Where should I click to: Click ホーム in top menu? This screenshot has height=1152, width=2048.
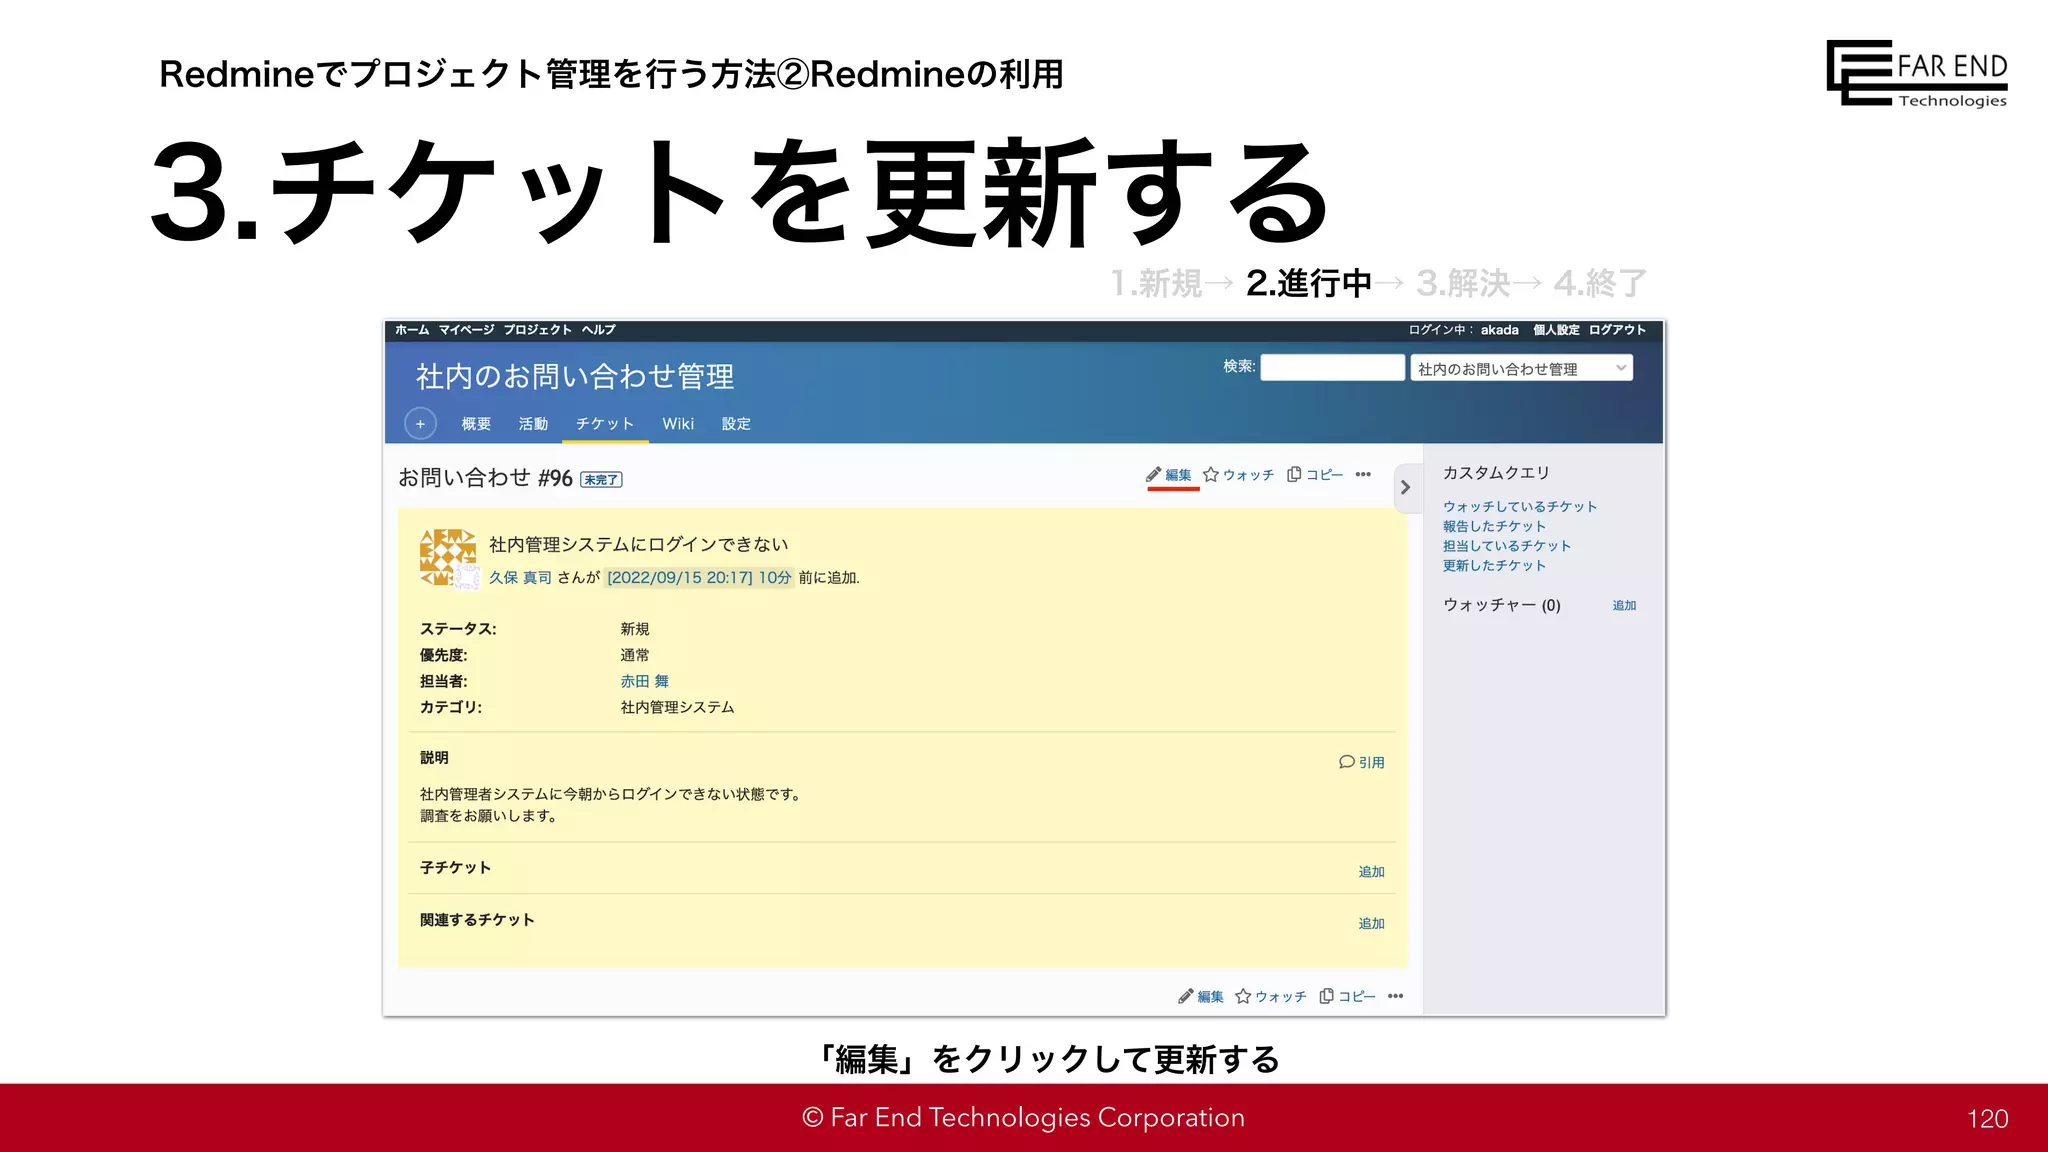(x=412, y=330)
